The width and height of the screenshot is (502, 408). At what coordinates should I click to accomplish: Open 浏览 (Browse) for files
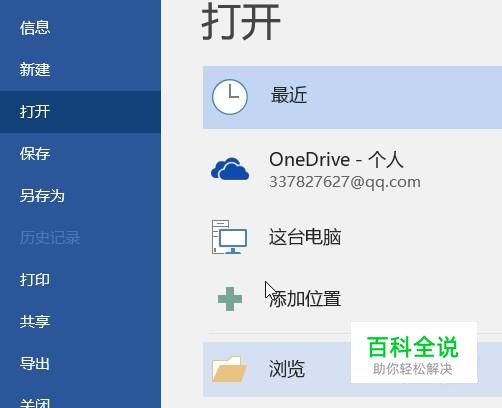(352, 369)
